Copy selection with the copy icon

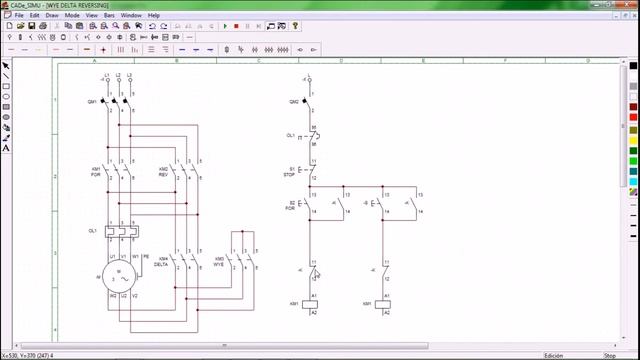(x=68, y=26)
